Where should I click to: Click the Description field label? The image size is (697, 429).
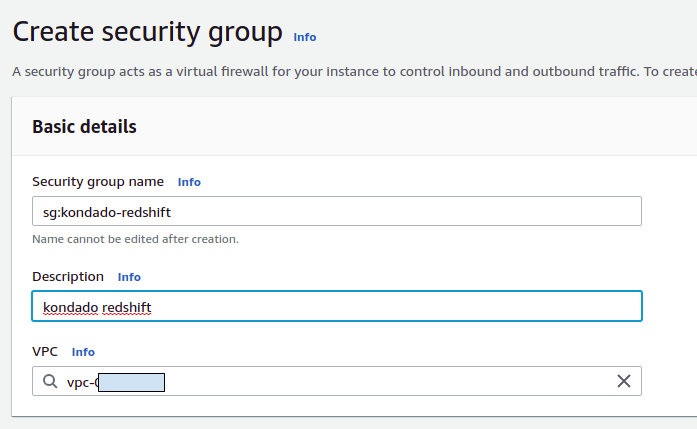coord(68,277)
